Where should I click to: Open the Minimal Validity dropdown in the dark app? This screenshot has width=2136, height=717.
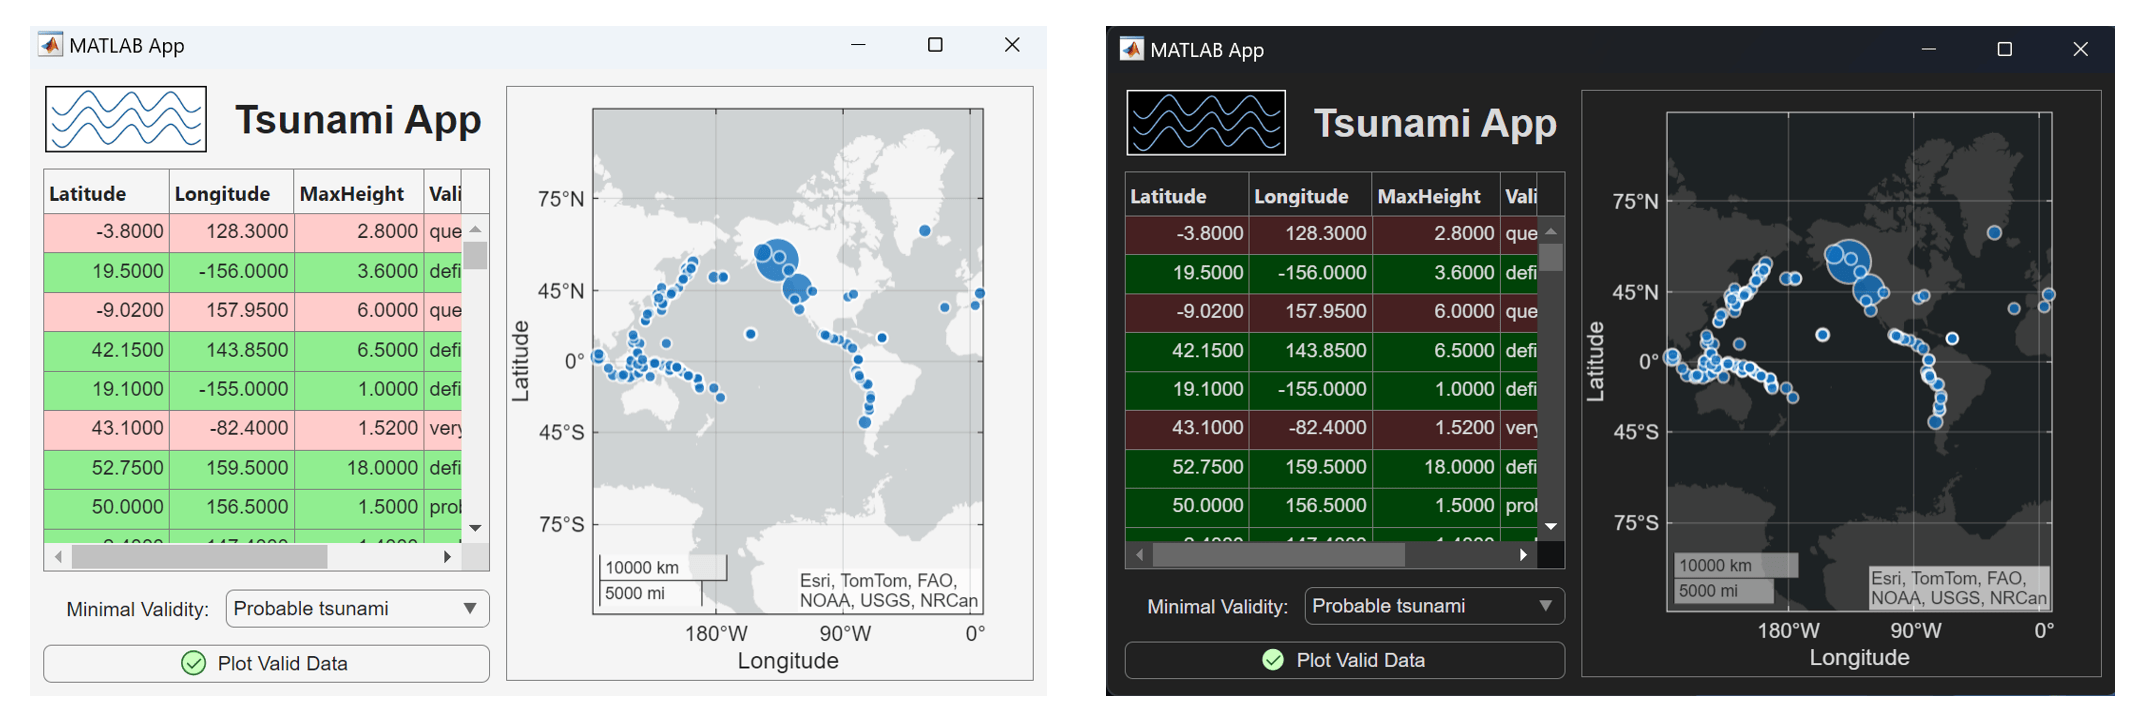tap(1434, 606)
